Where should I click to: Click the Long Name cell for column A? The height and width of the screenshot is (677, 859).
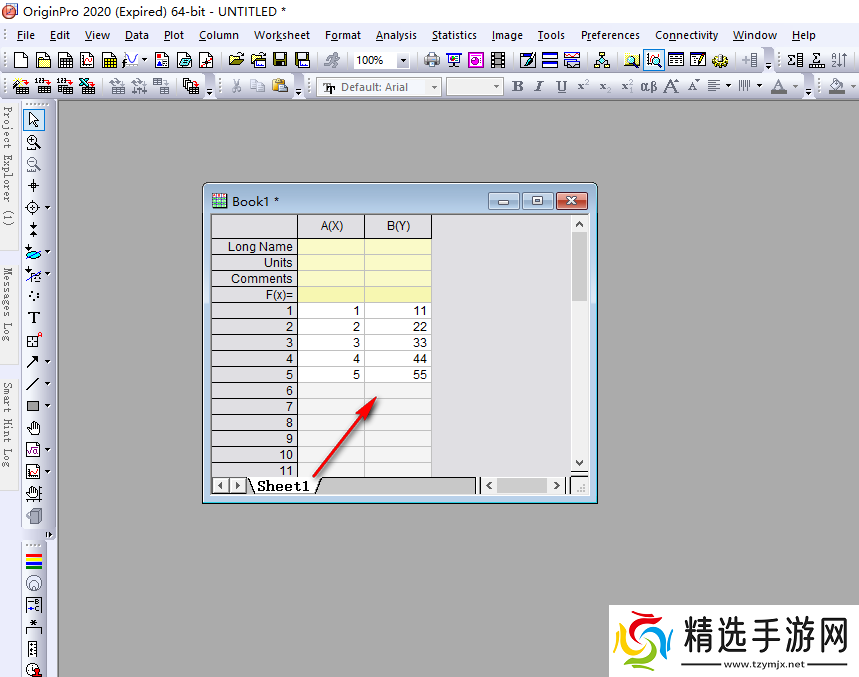click(x=331, y=247)
